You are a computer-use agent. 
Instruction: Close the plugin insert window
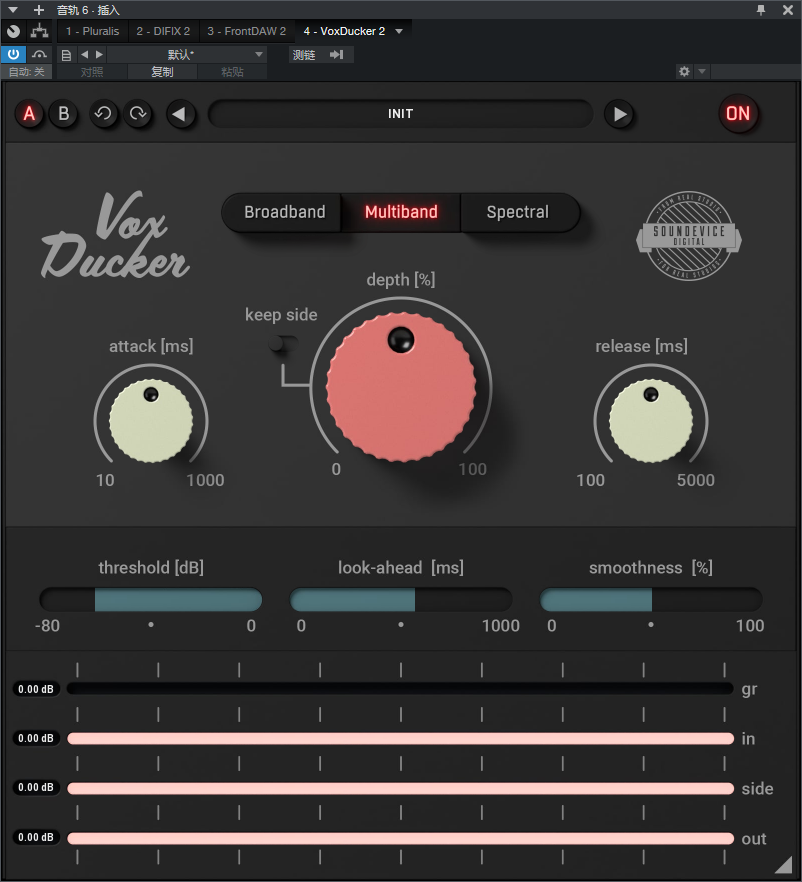coord(787,10)
